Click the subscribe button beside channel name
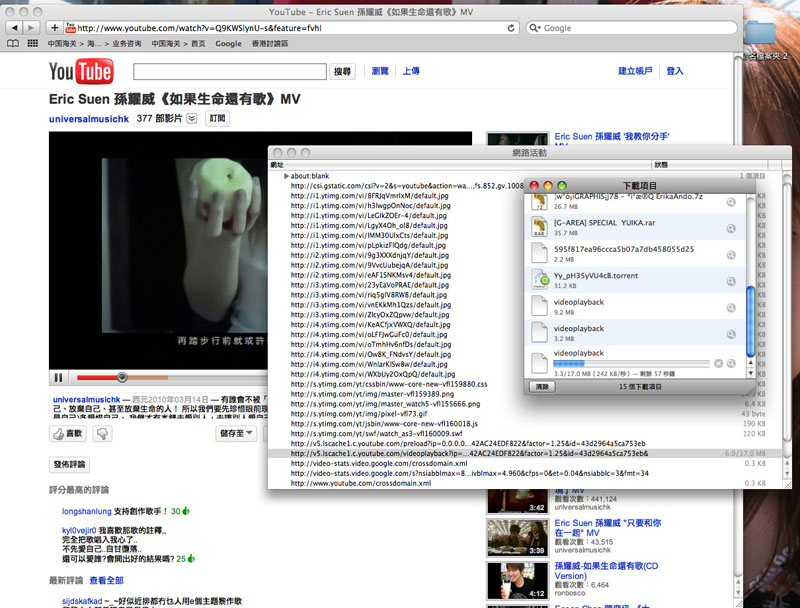 click(x=216, y=119)
